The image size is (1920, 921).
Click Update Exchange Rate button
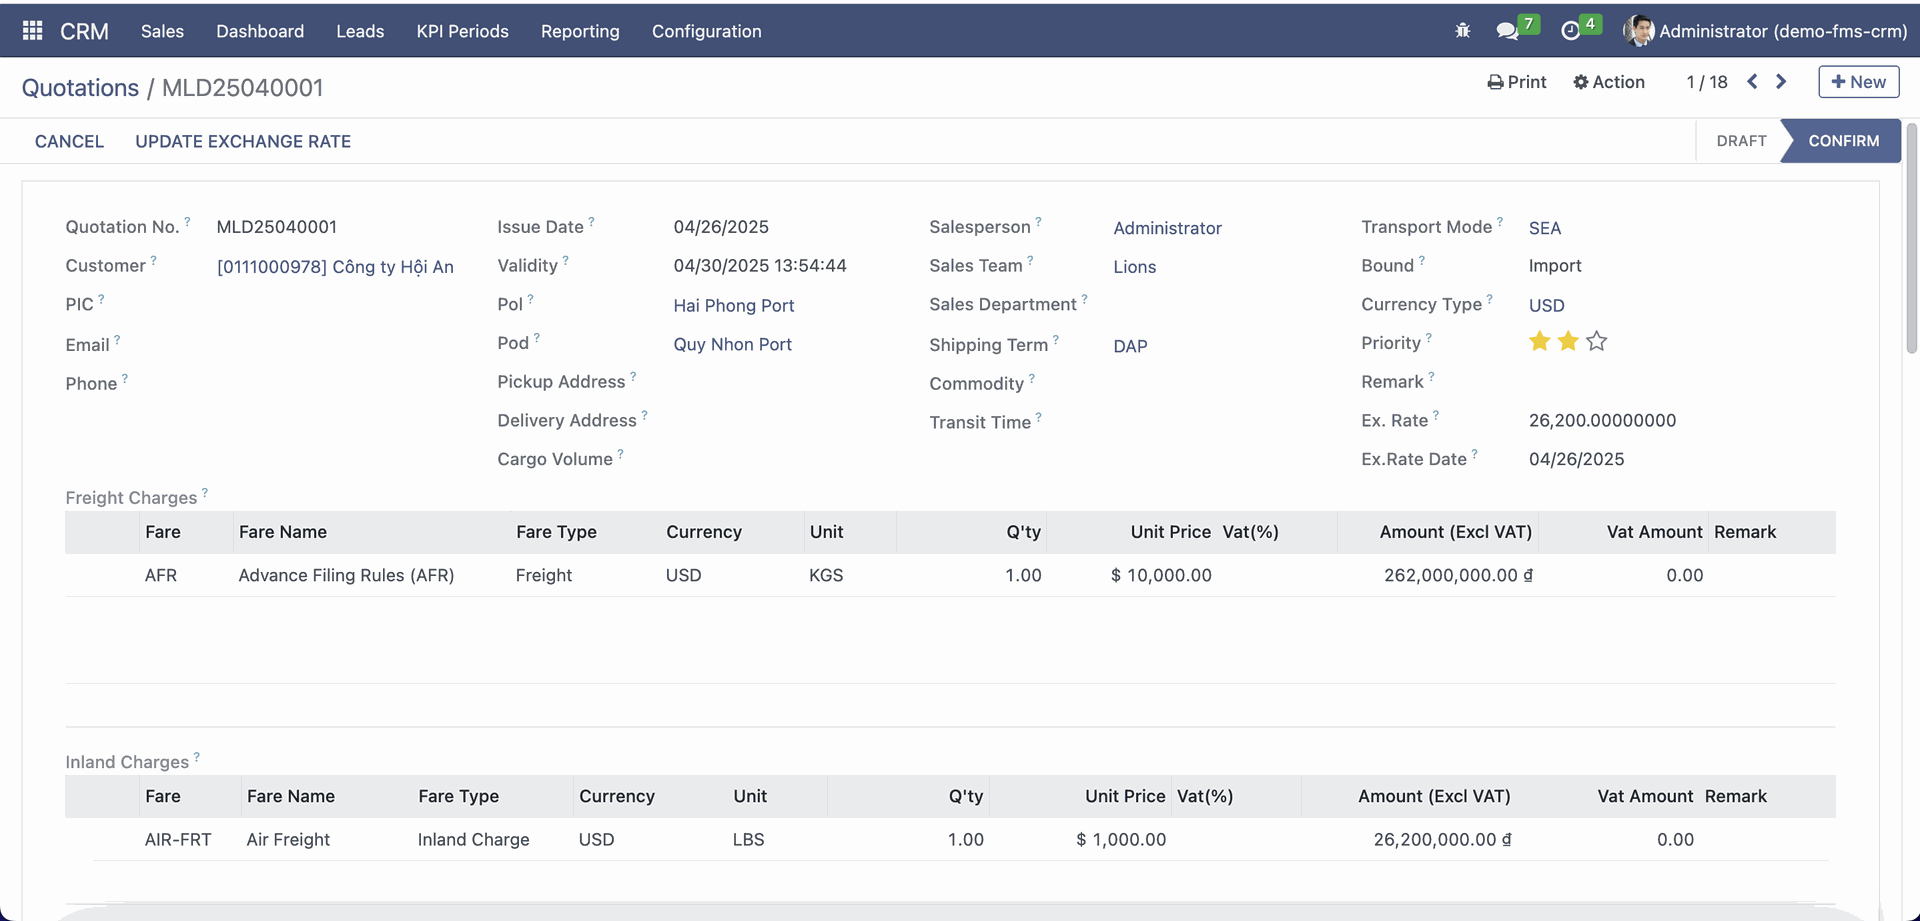[x=243, y=141]
